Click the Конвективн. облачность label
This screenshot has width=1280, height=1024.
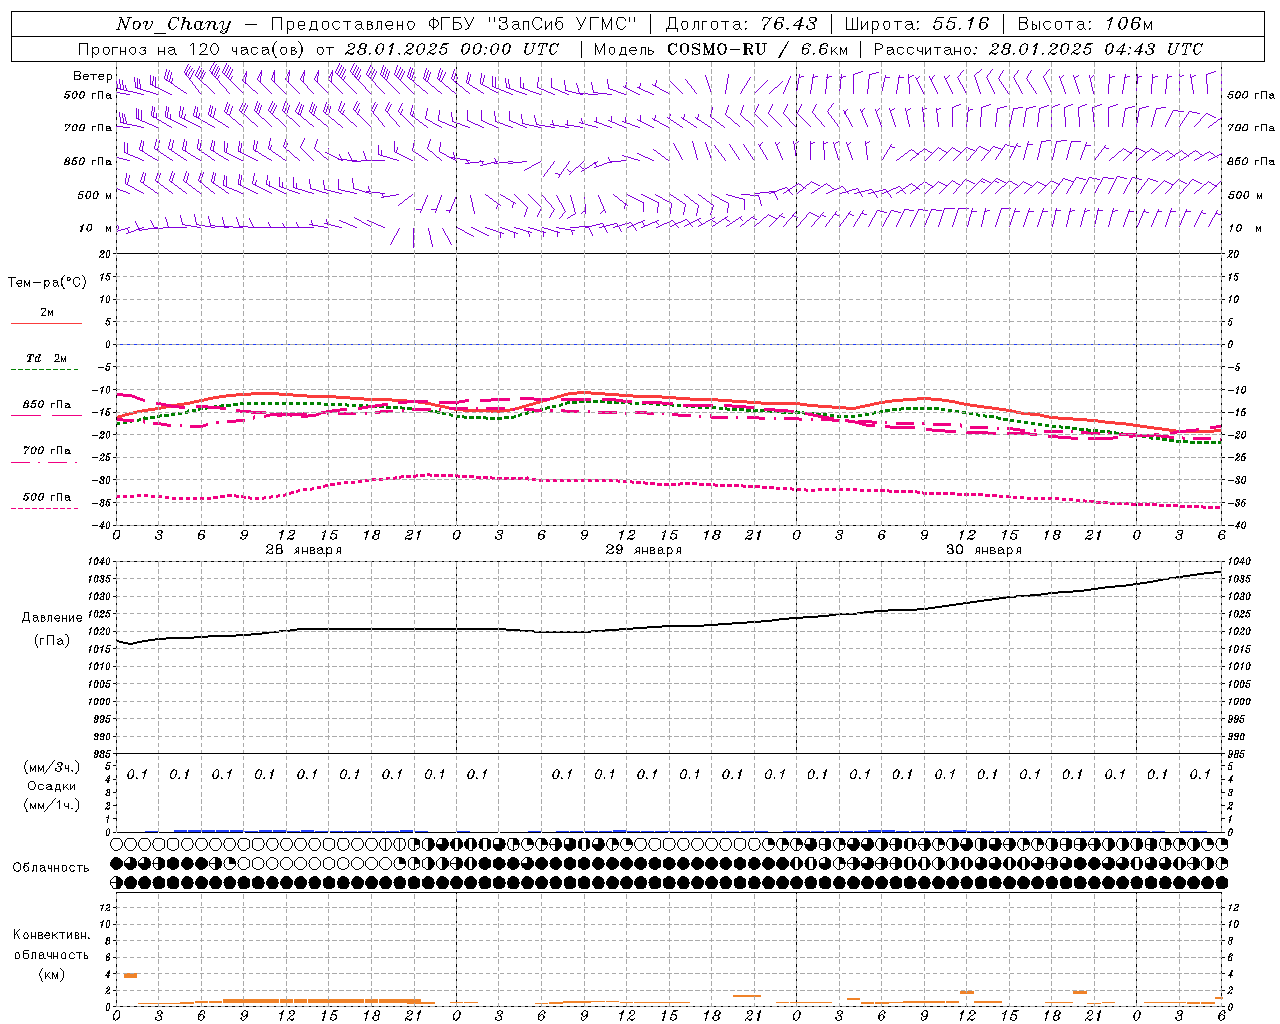click(x=51, y=945)
